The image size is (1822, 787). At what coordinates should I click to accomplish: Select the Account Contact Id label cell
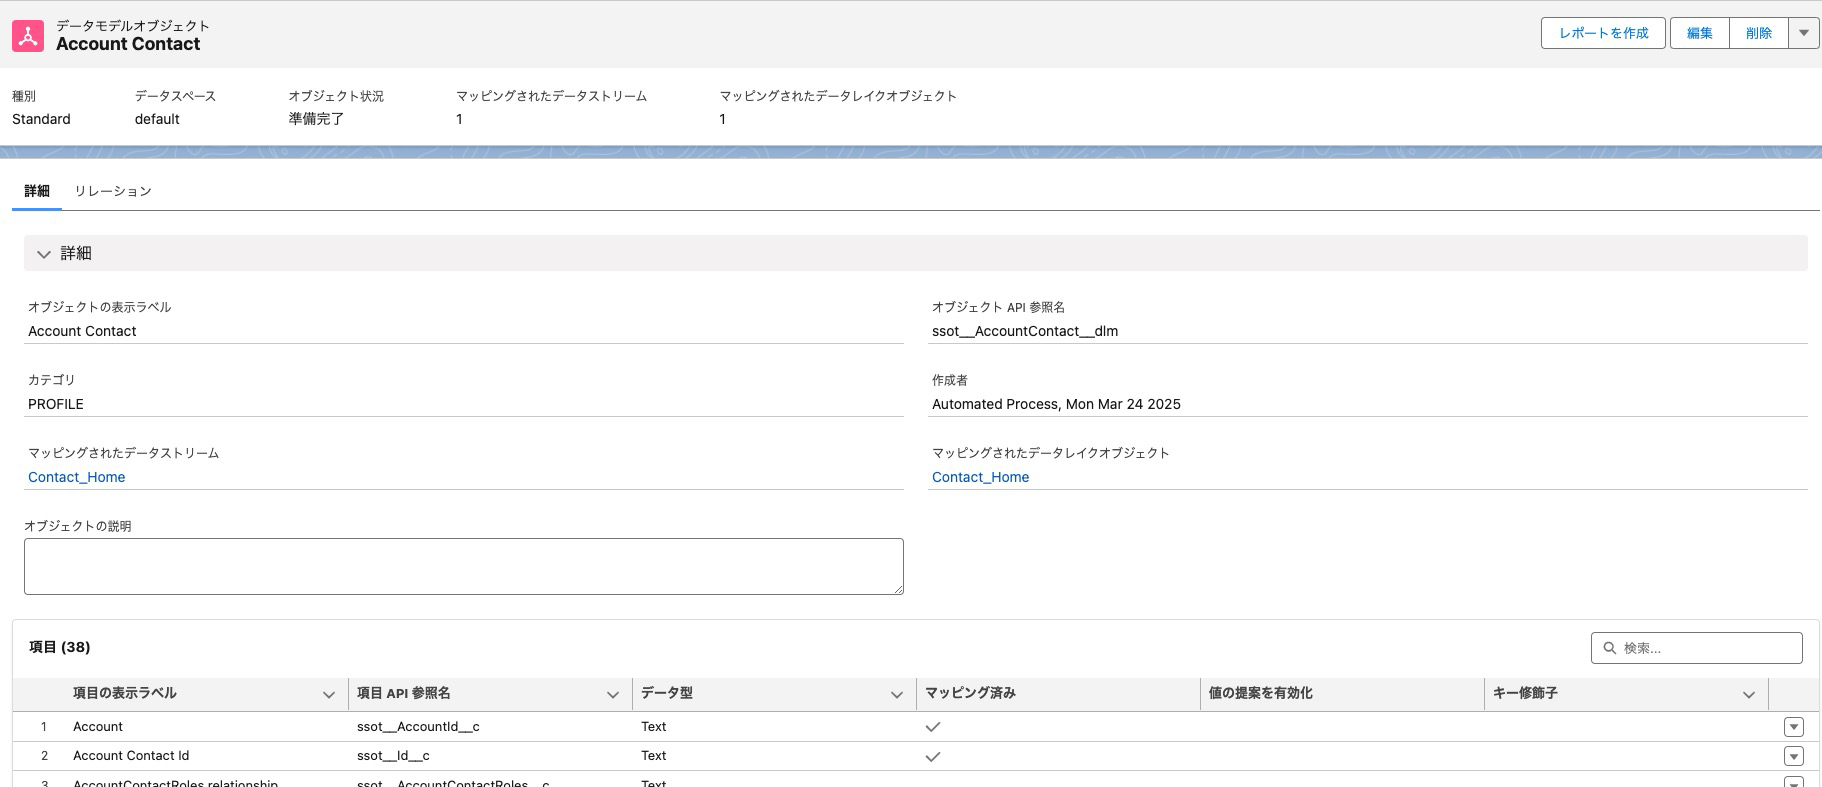(x=131, y=756)
